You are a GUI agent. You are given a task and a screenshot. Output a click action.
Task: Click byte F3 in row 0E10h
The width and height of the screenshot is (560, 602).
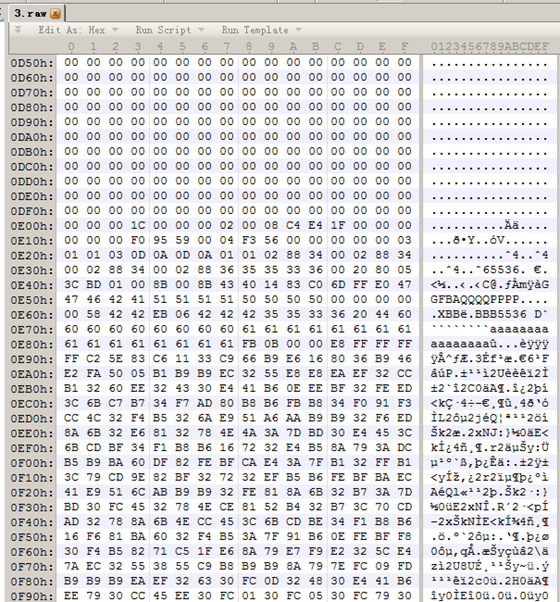[x=249, y=240]
